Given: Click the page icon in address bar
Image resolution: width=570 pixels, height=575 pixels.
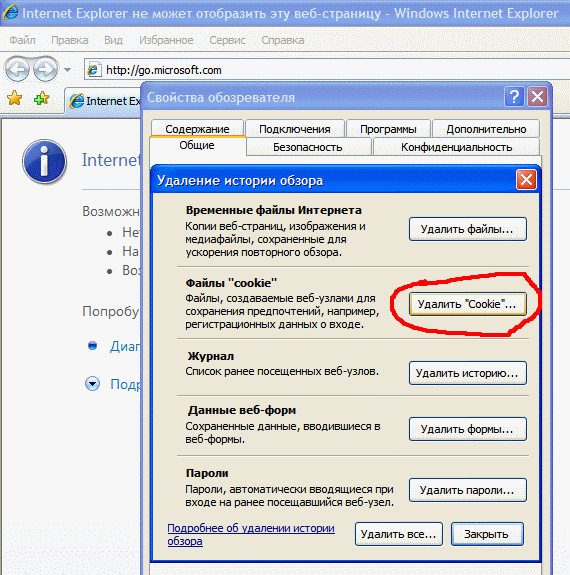Looking at the screenshot, I should pyautogui.click(x=94, y=70).
